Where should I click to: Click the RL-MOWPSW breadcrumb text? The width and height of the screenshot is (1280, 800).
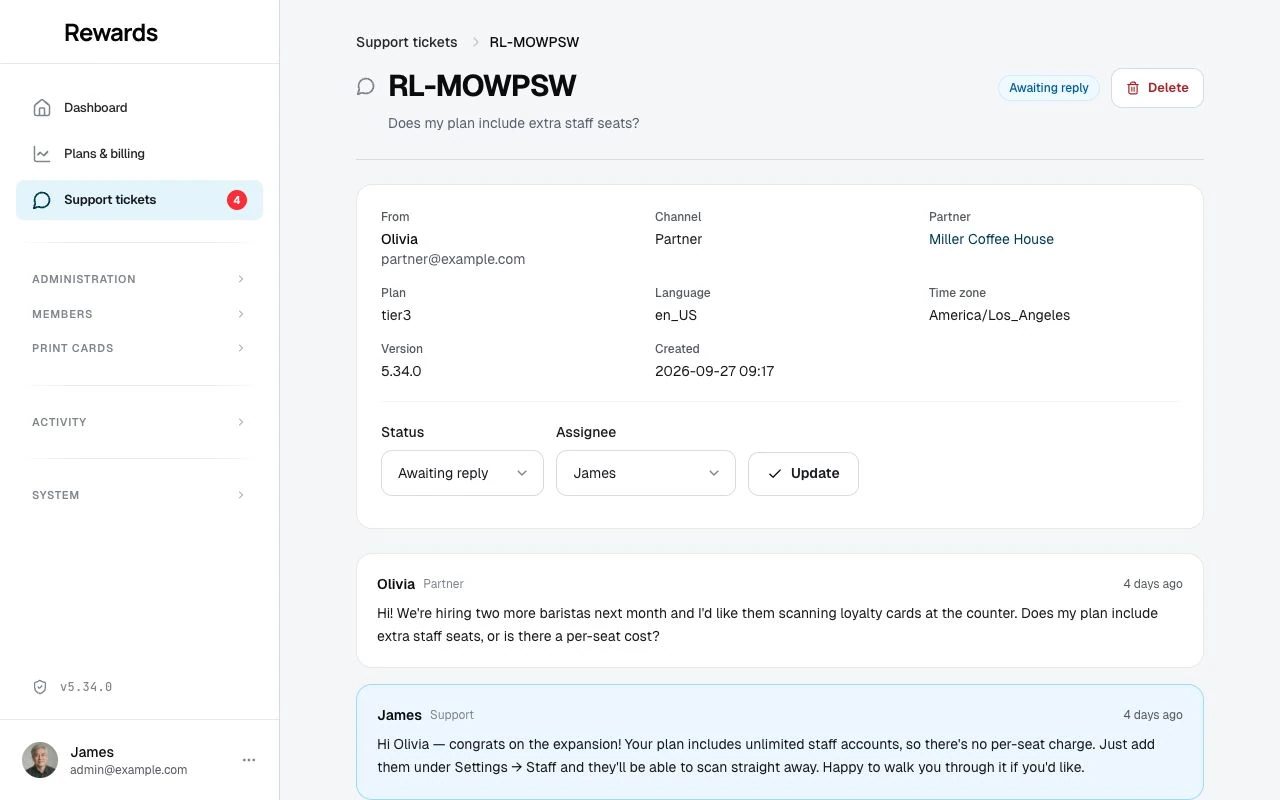pos(534,42)
